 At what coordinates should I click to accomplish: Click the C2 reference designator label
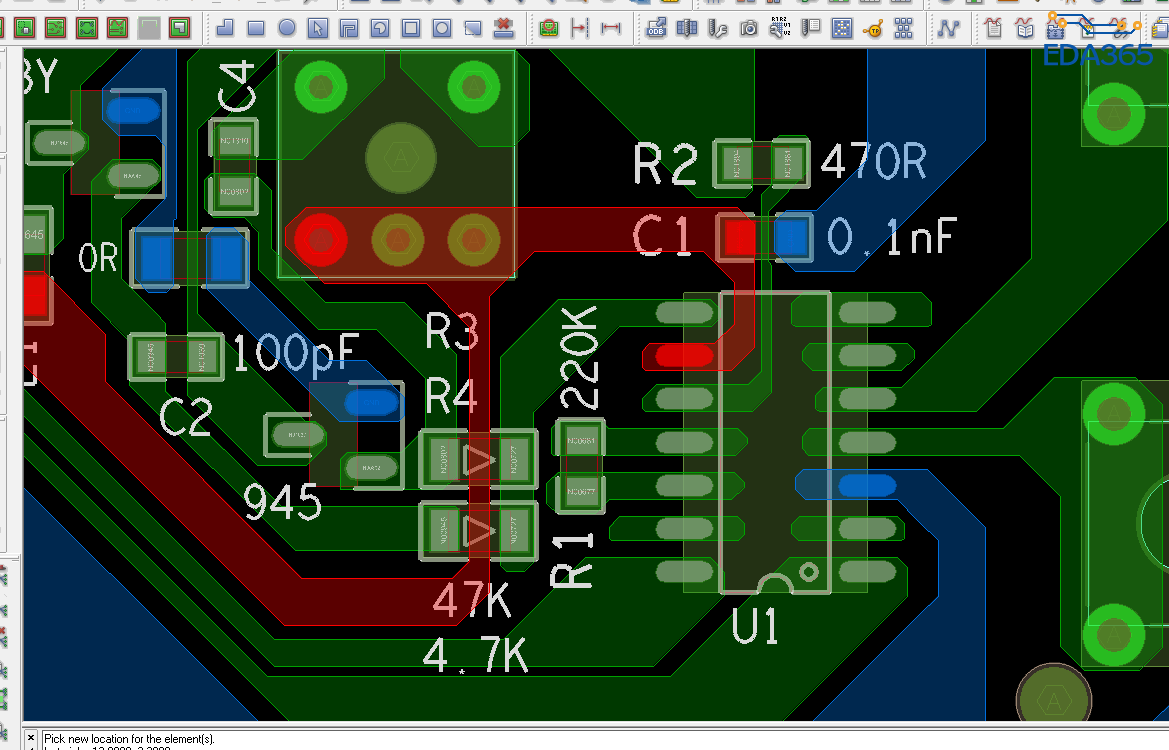click(186, 416)
